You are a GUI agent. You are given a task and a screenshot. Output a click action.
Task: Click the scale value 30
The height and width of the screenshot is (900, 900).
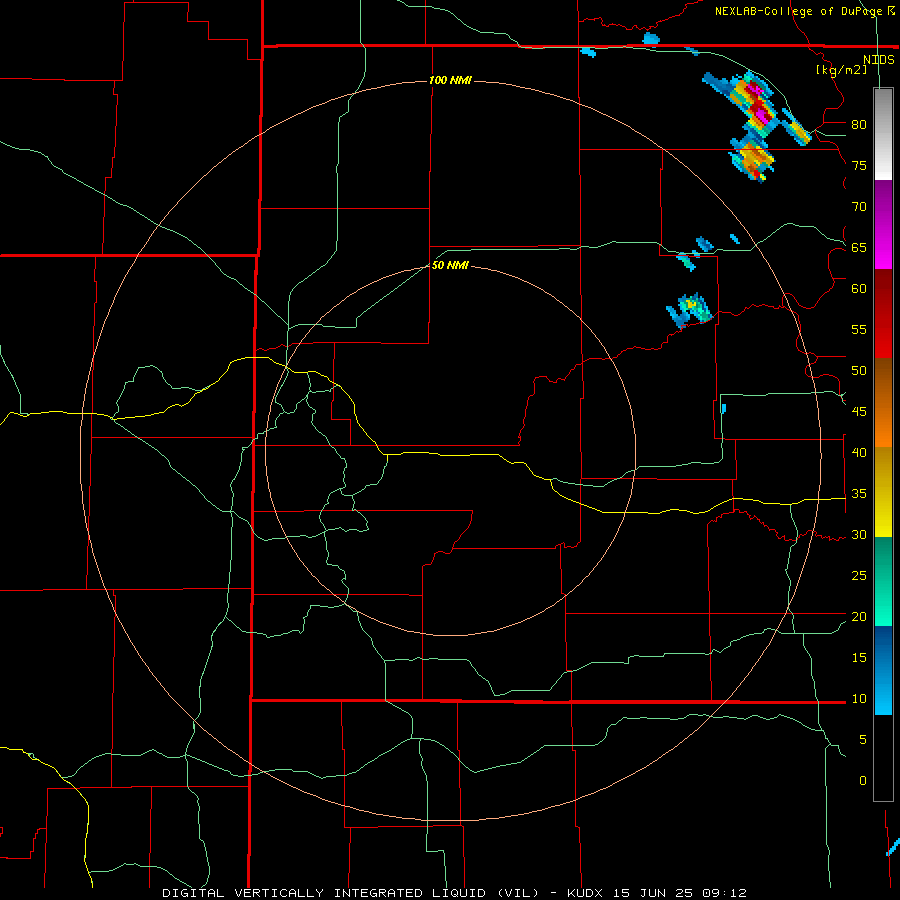(x=859, y=535)
